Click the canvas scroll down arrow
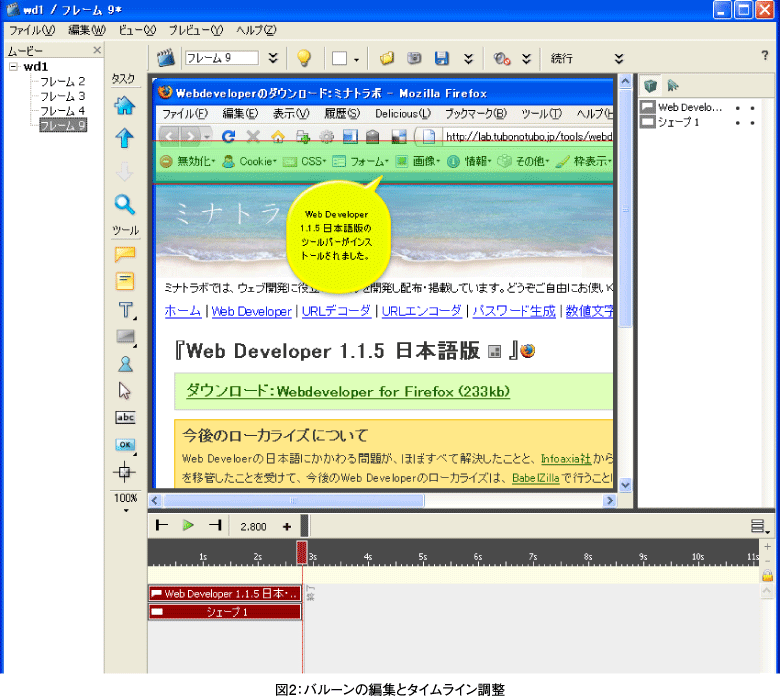The height and width of the screenshot is (700, 780). pyautogui.click(x=626, y=485)
